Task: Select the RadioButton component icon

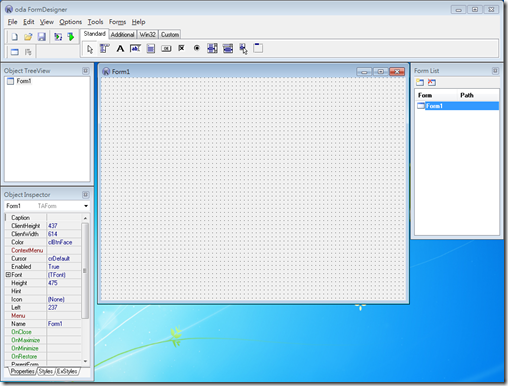Action: click(197, 49)
